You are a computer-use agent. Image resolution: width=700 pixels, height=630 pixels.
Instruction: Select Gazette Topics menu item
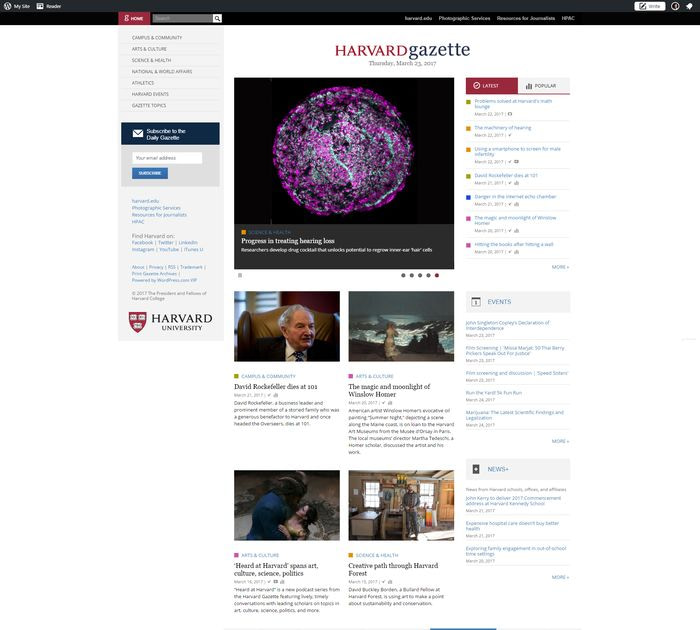pos(149,105)
